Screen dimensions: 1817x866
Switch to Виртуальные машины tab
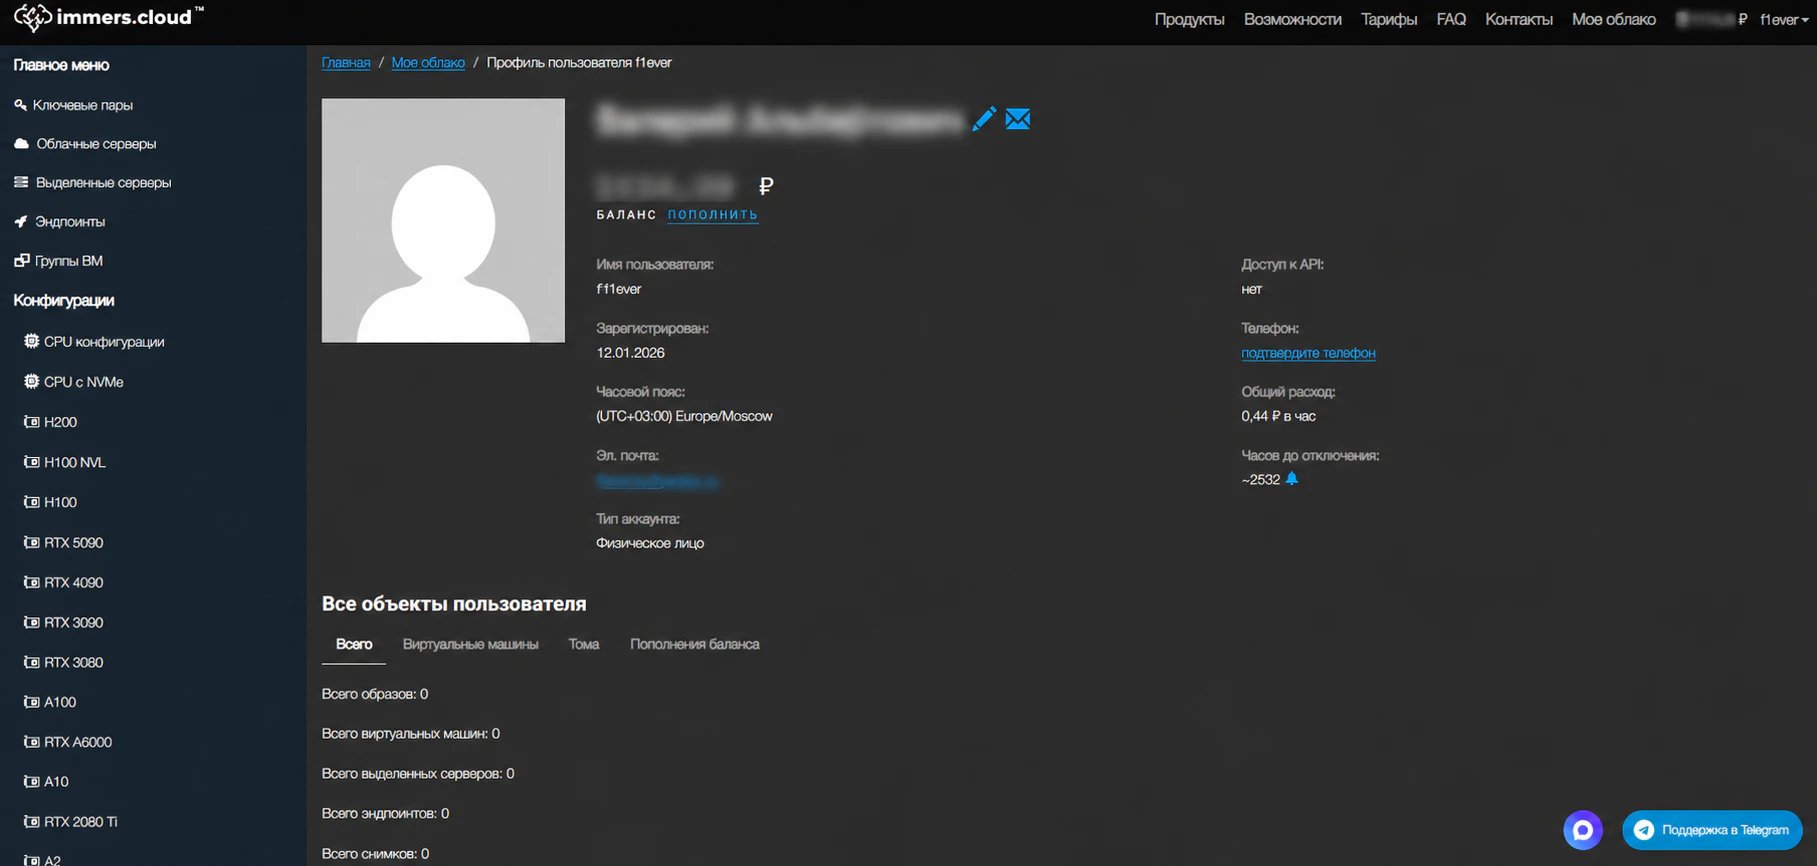tap(471, 645)
